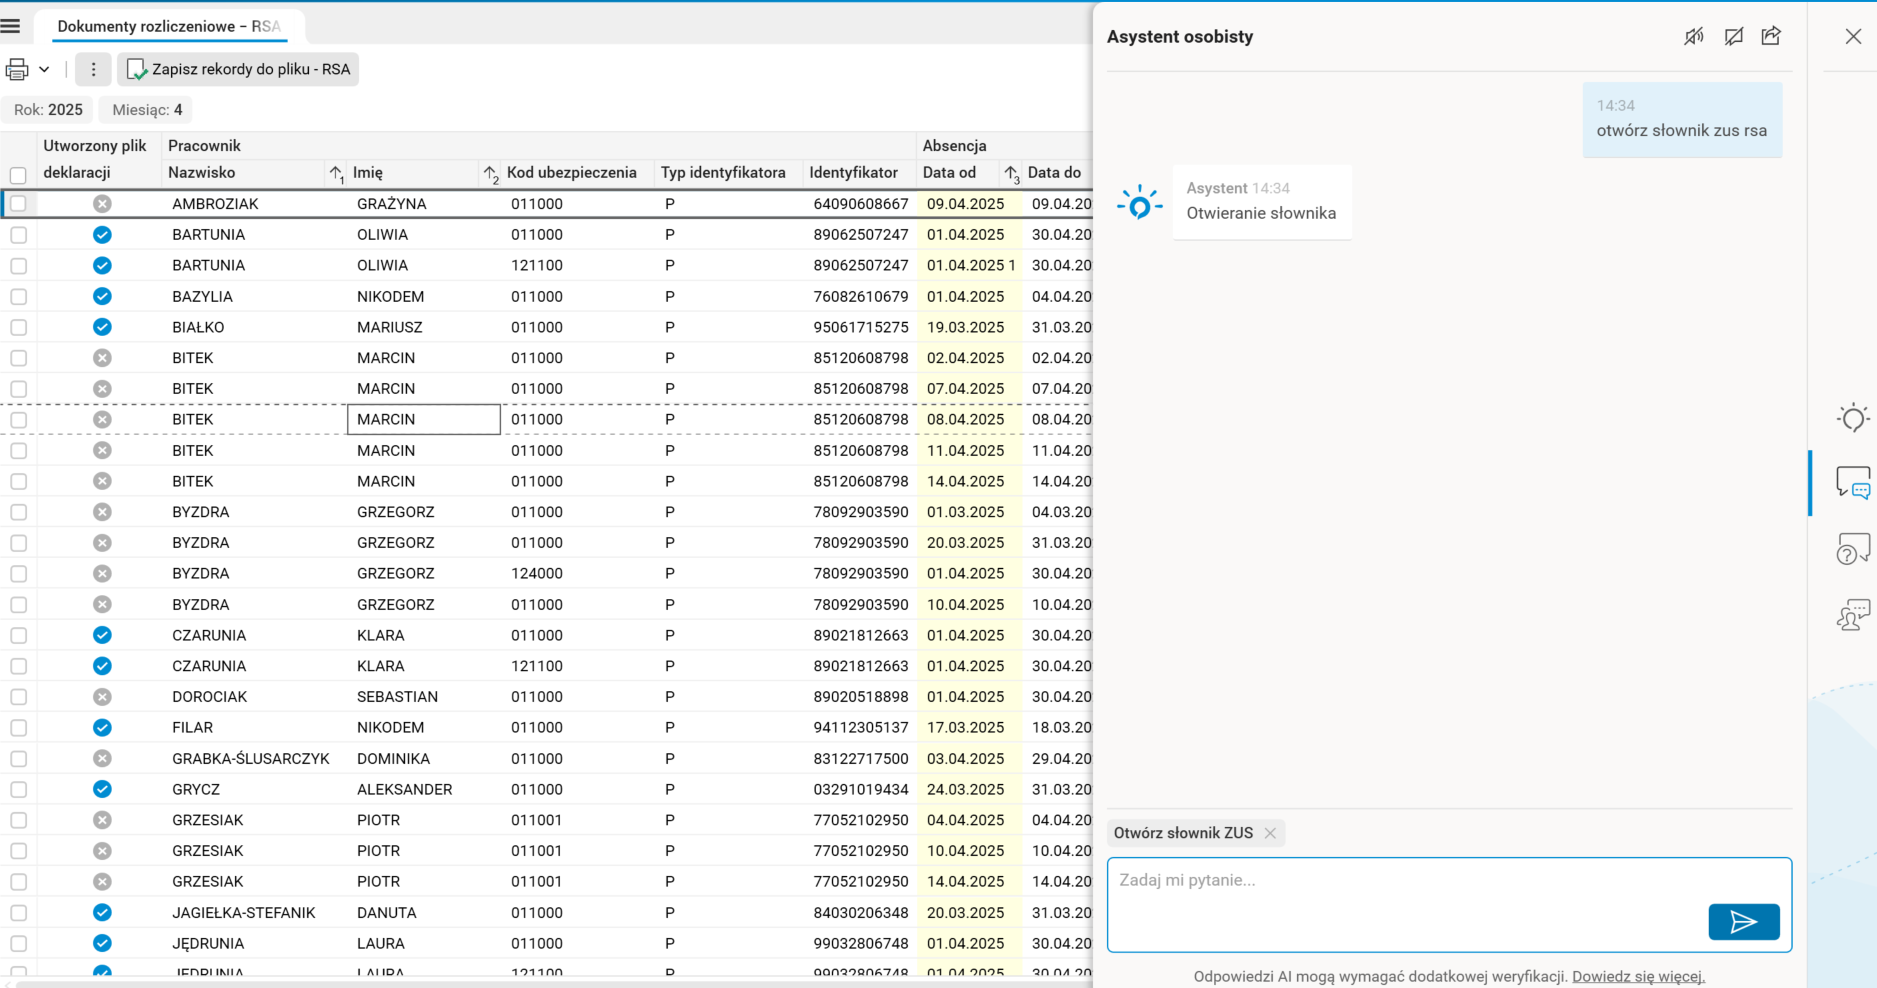Expand the print options dropdown arrow
This screenshot has width=1877, height=988.
pyautogui.click(x=44, y=70)
